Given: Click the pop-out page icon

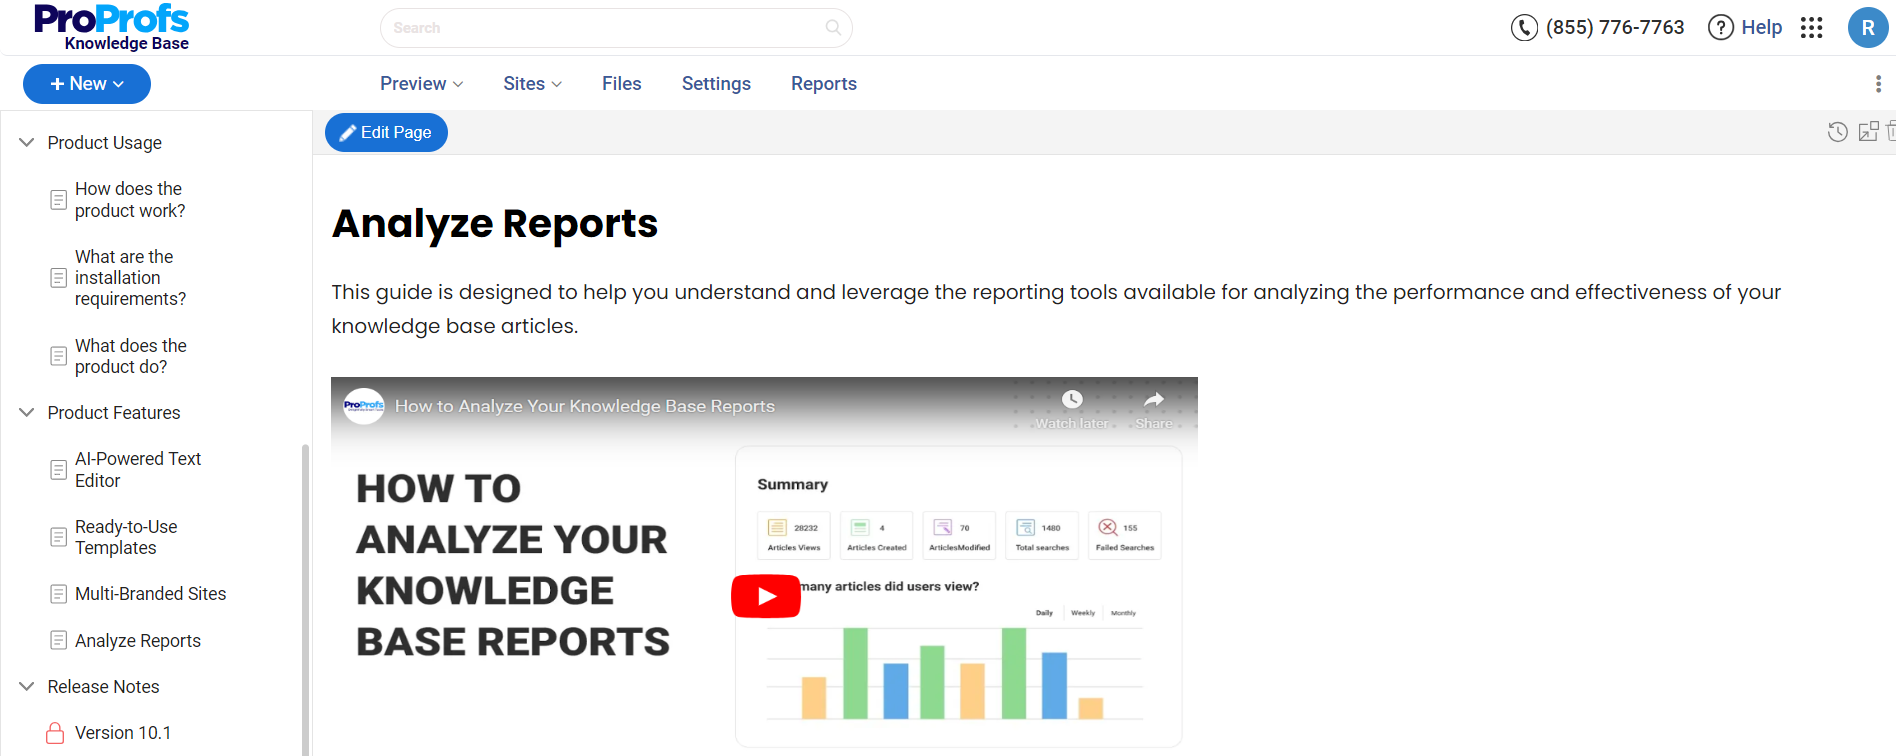Looking at the screenshot, I should 1868,132.
